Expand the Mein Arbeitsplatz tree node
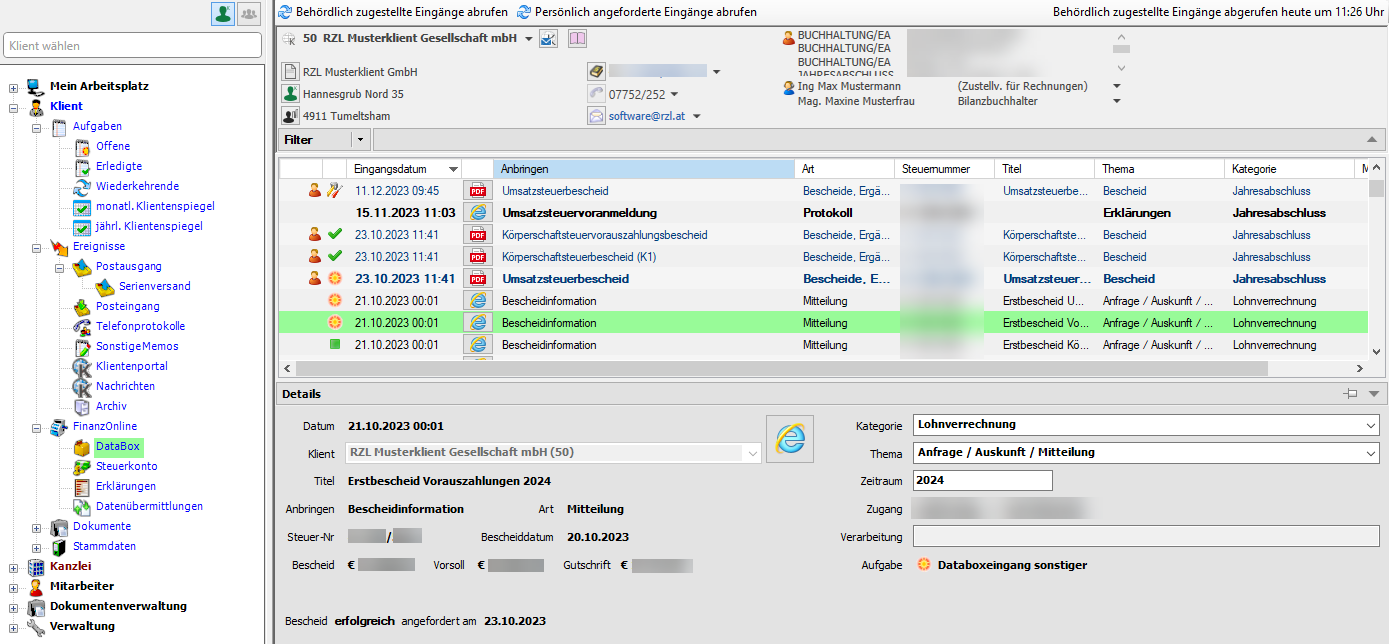 pyautogui.click(x=13, y=87)
